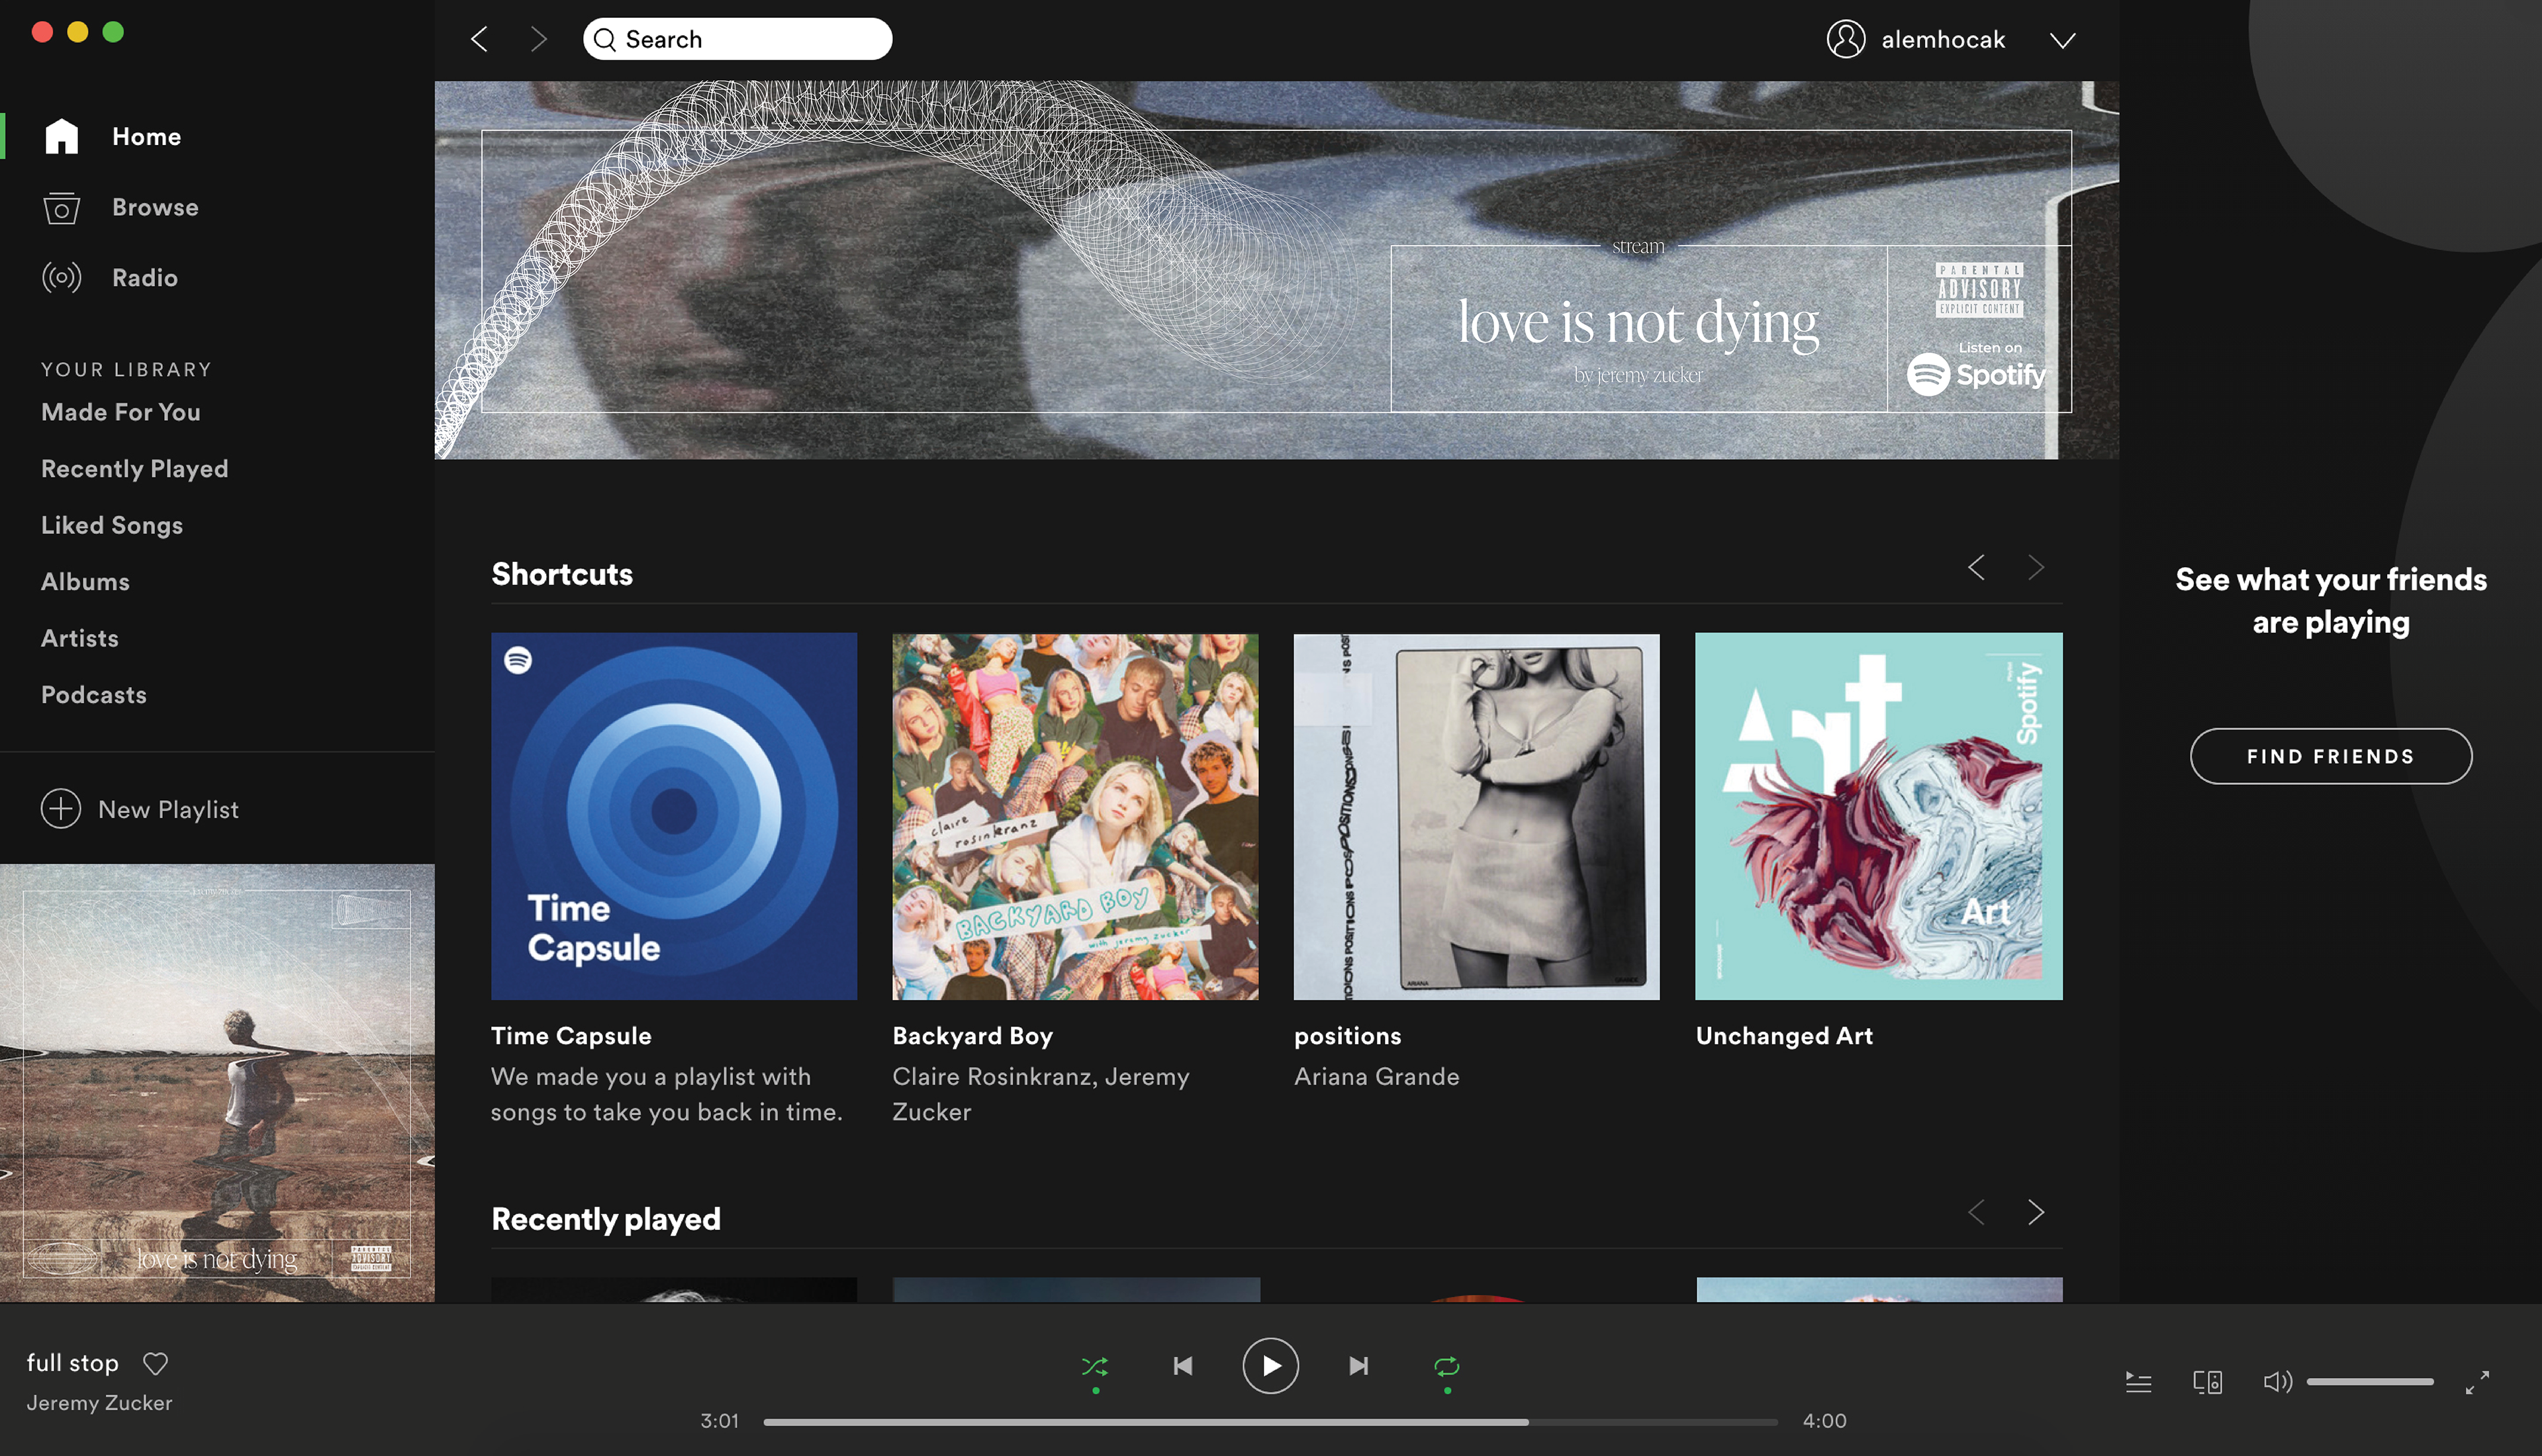This screenshot has width=2542, height=1456.
Task: Click the Shortcuts section heading
Action: pos(562,574)
